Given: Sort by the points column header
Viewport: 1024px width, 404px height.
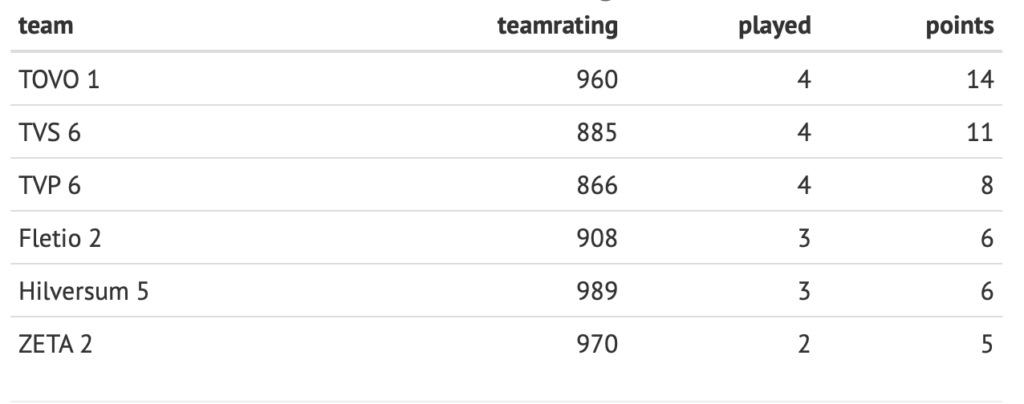Looking at the screenshot, I should click(x=962, y=26).
